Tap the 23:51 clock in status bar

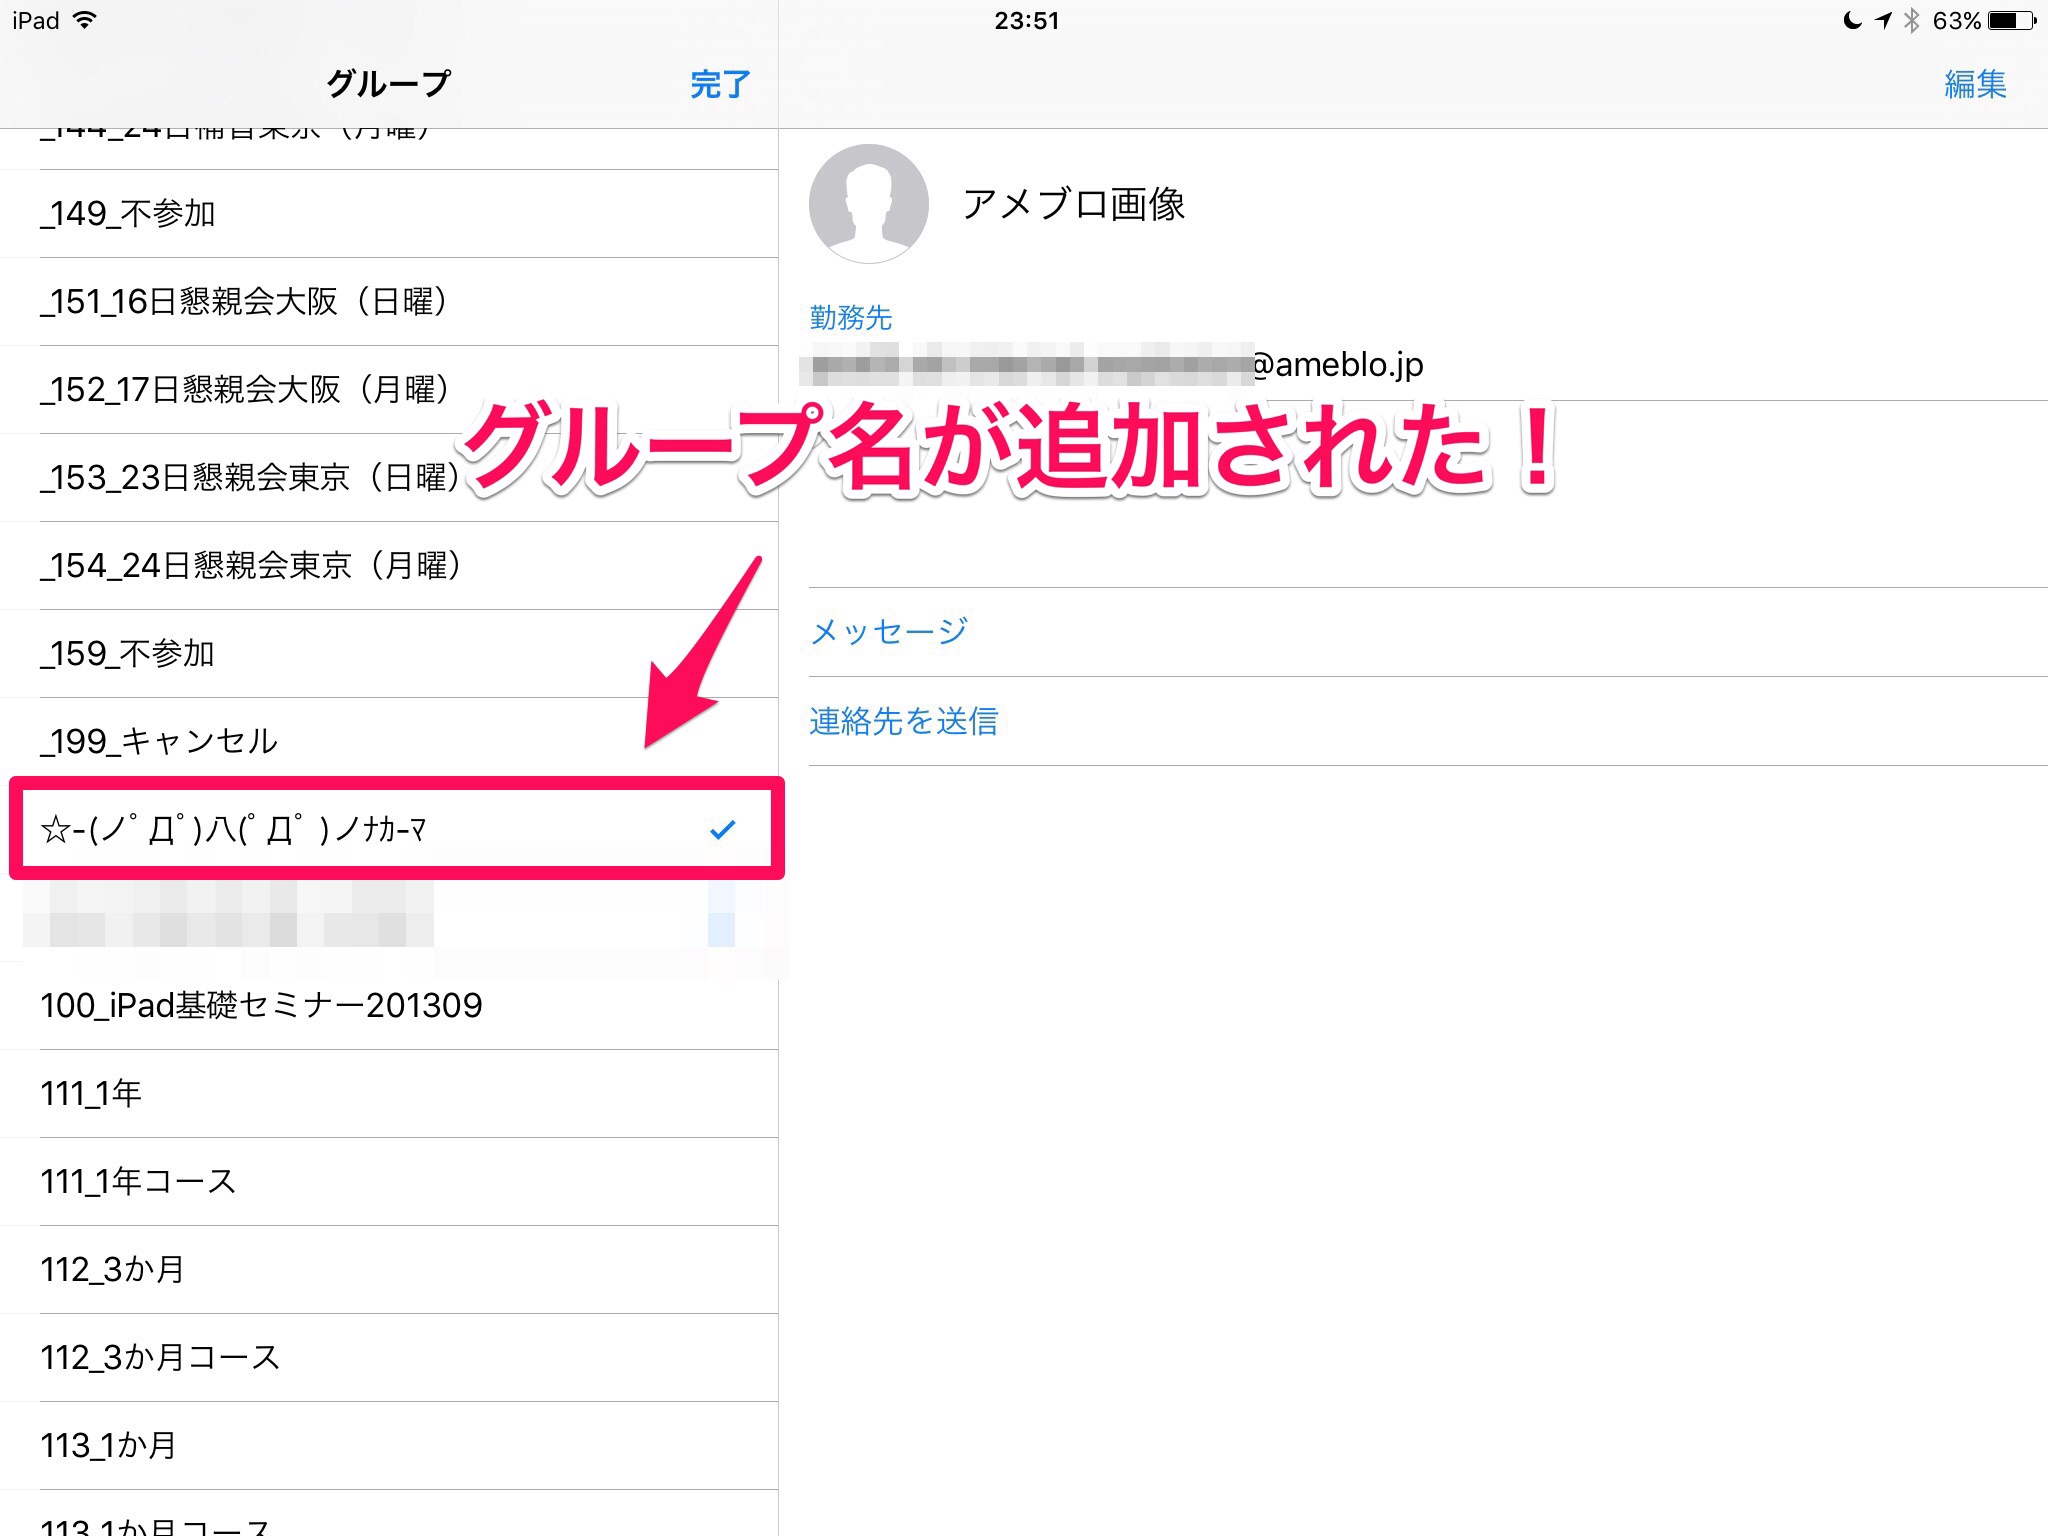pyautogui.click(x=1026, y=21)
